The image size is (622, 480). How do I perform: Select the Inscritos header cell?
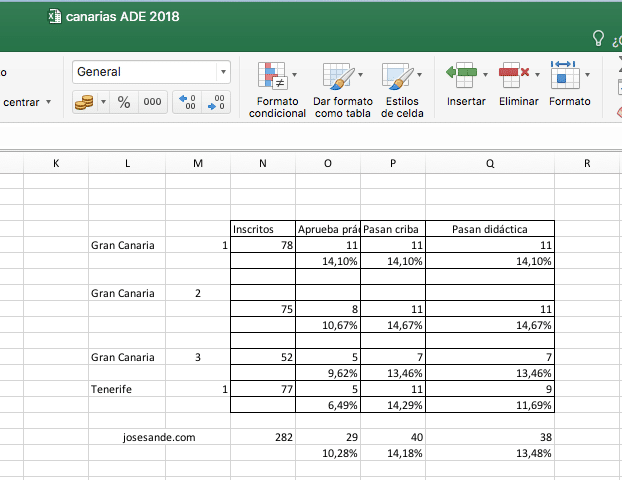tap(262, 229)
